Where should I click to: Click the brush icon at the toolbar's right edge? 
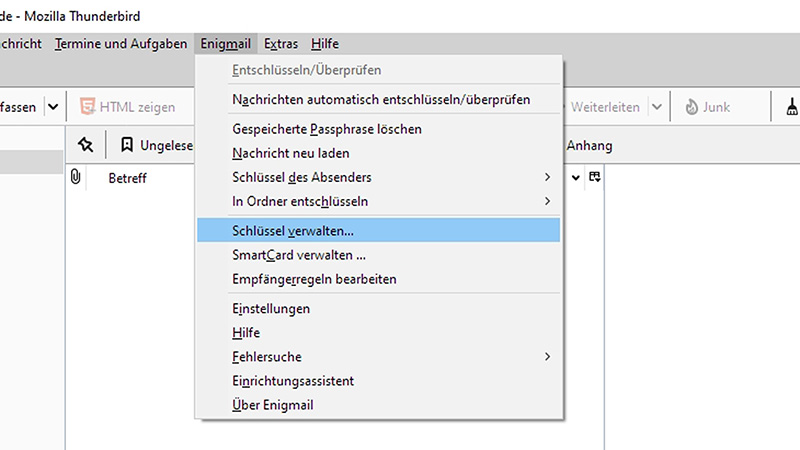tap(791, 107)
